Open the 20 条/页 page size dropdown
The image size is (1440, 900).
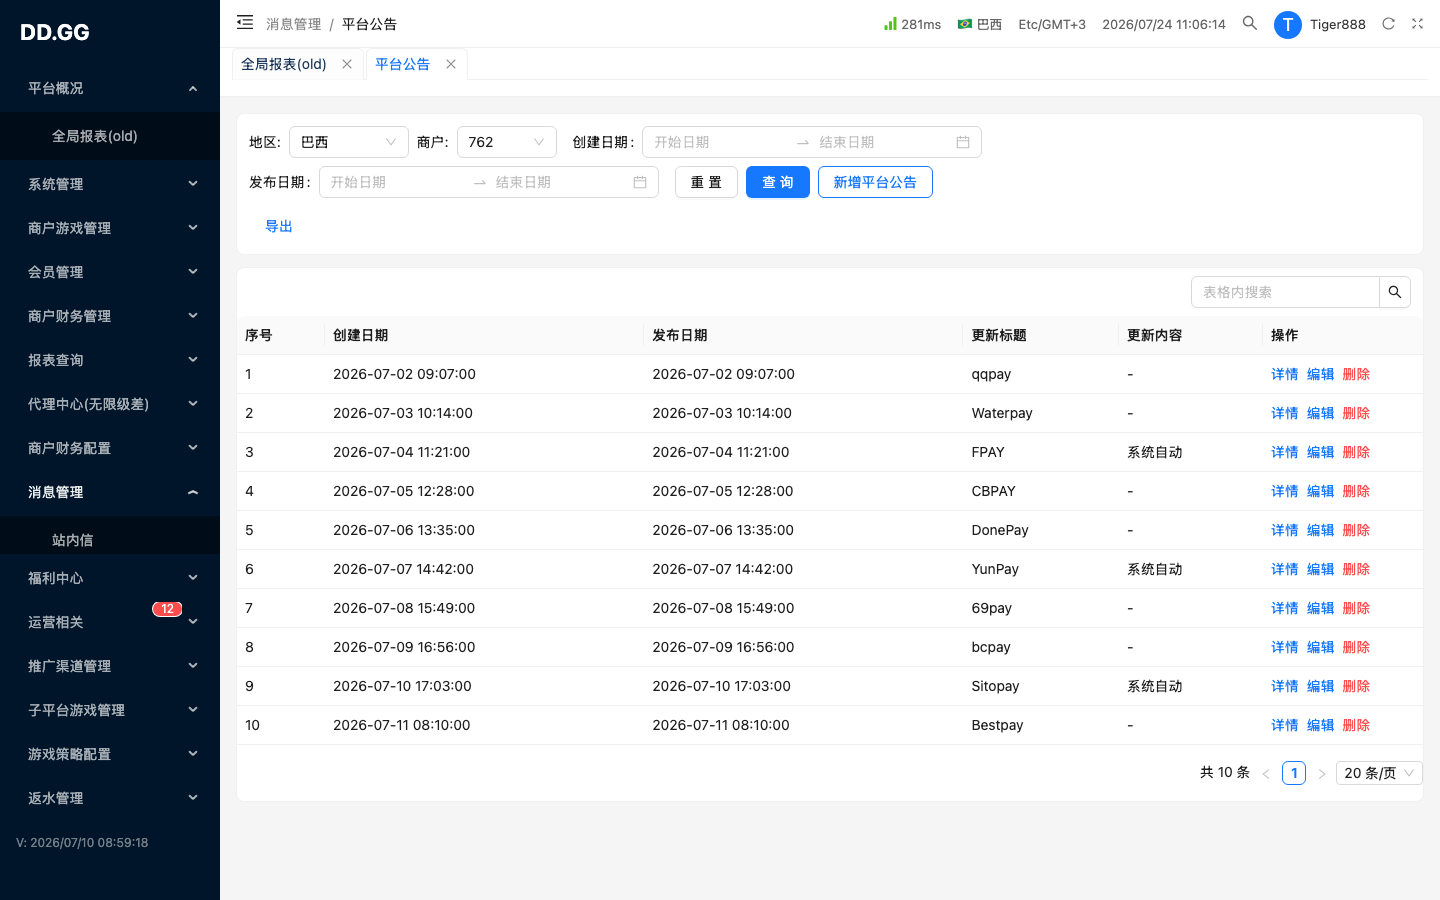tap(1379, 773)
